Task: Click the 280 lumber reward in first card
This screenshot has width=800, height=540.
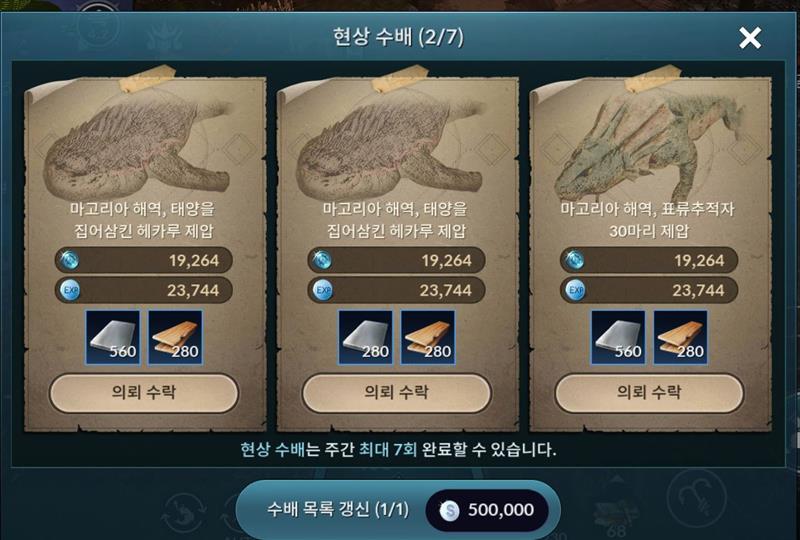Action: click(175, 337)
